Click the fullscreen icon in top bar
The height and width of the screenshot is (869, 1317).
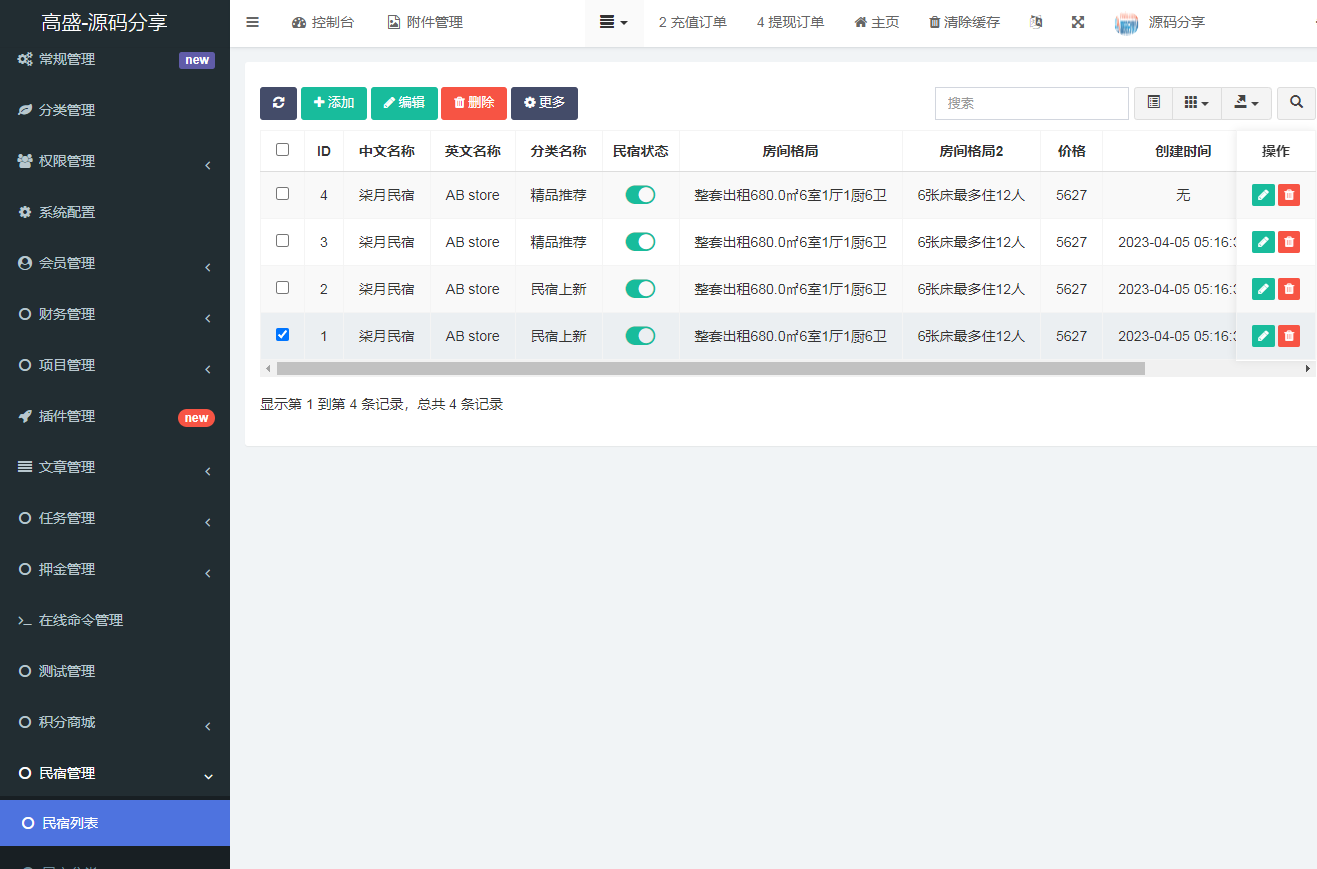point(1078,22)
